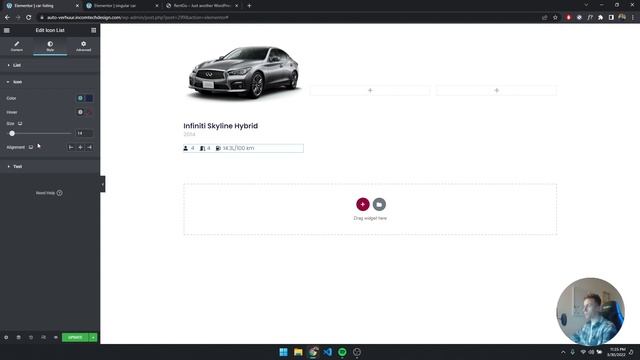The height and width of the screenshot is (360, 640).
Task: Switch to the Content tab
Action: coord(17,46)
